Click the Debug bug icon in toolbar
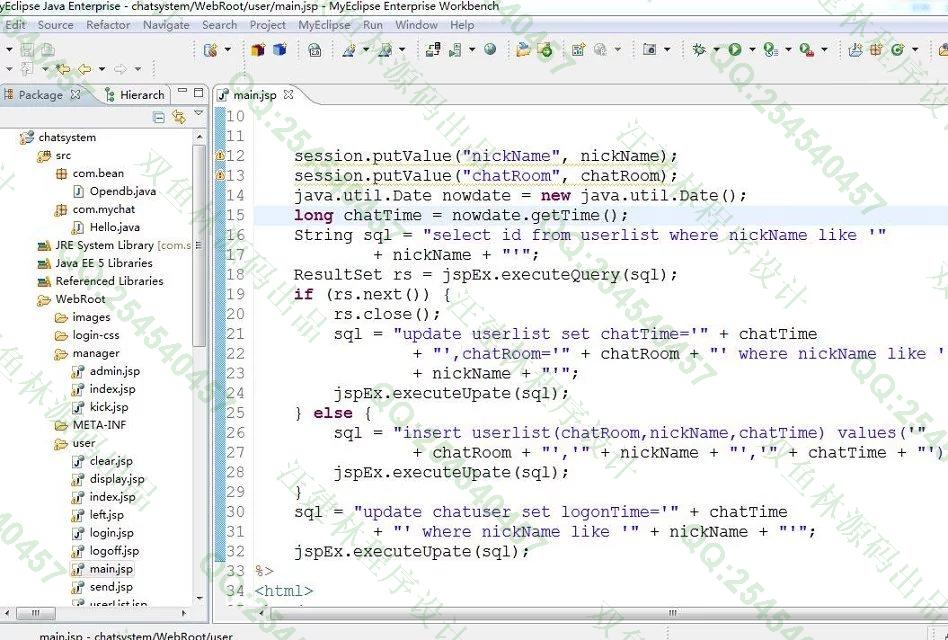Screen dimensions: 948x640 (699, 49)
